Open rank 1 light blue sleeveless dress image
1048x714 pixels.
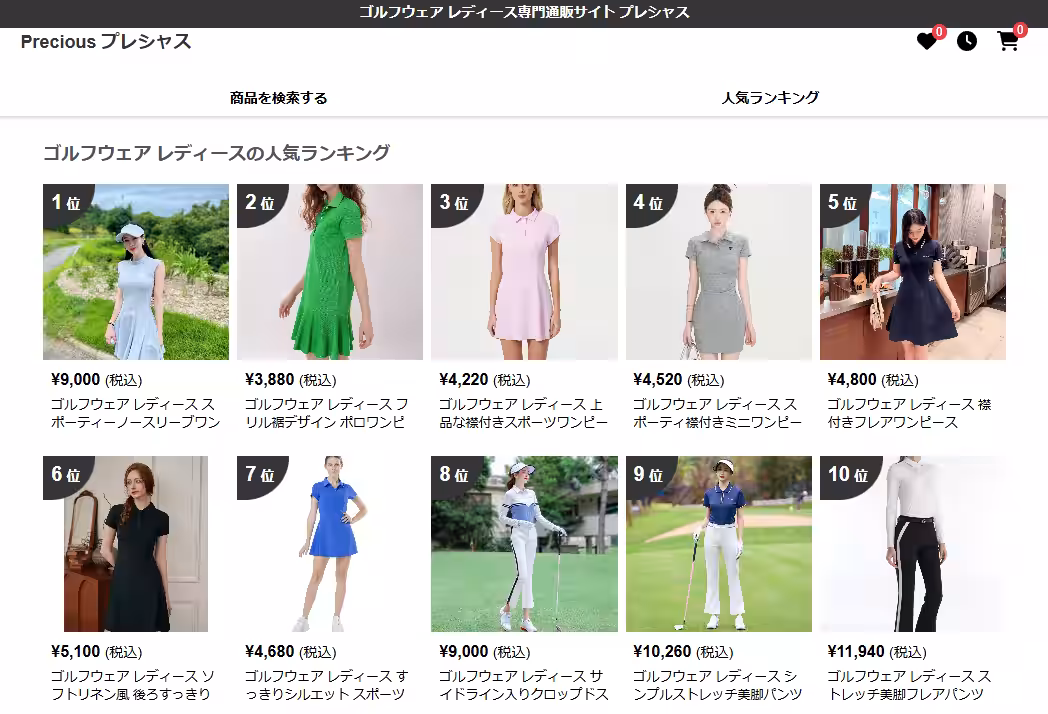(x=136, y=272)
